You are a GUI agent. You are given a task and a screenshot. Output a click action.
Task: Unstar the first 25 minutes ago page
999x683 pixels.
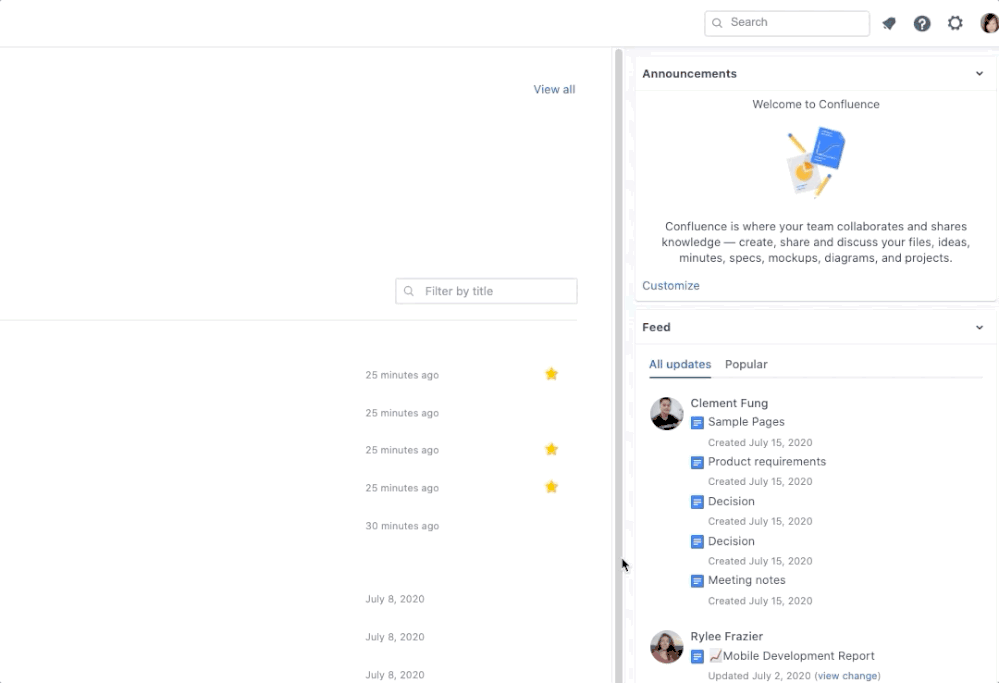[552, 374]
